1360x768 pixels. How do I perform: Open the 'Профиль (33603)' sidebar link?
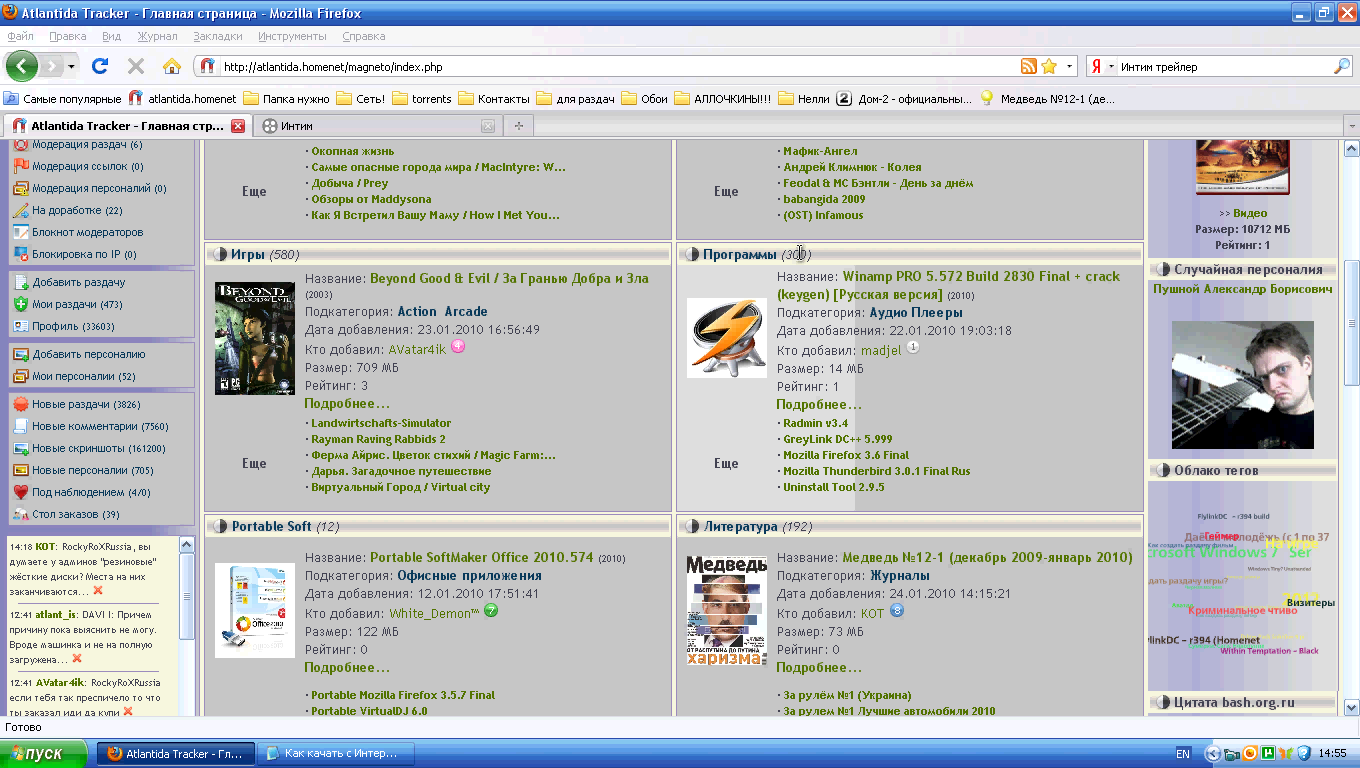(73, 326)
